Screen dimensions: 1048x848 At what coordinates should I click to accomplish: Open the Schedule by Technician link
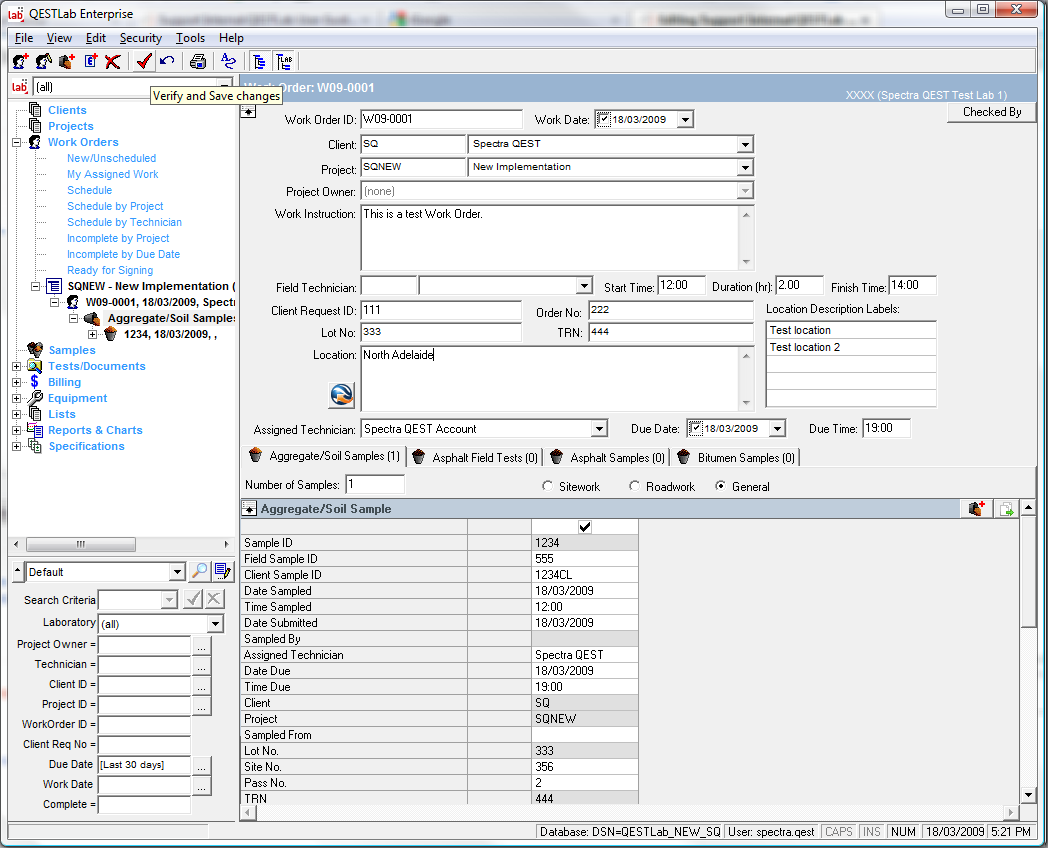coord(124,222)
